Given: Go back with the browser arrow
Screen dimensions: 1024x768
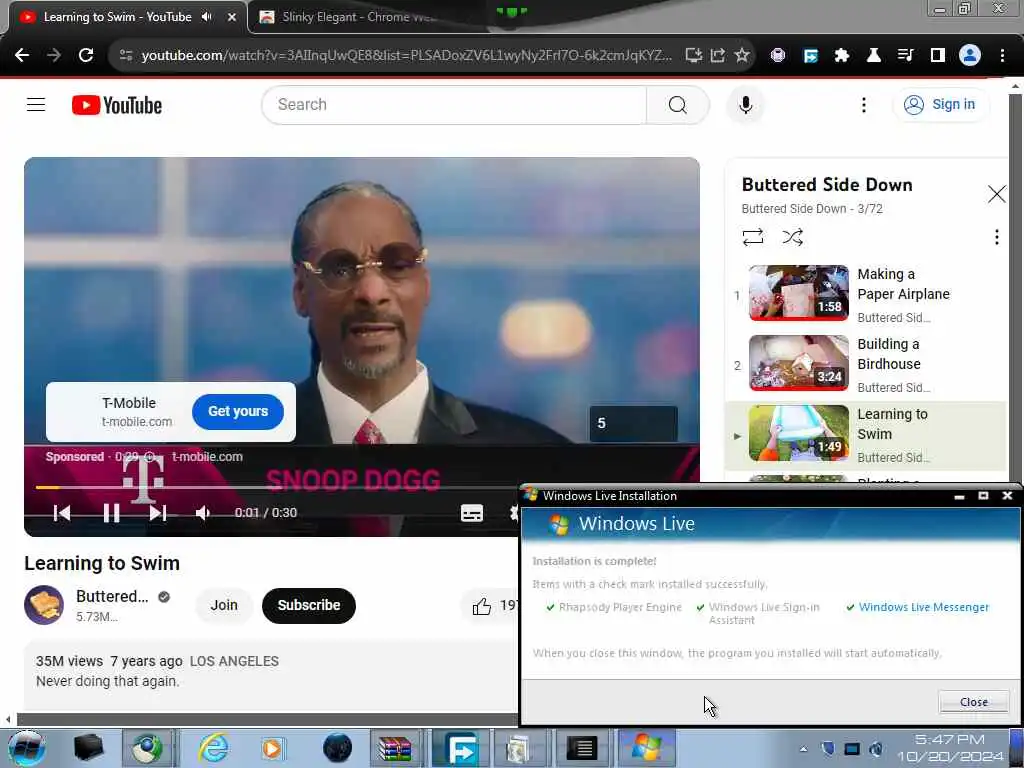Looking at the screenshot, I should point(22,55).
